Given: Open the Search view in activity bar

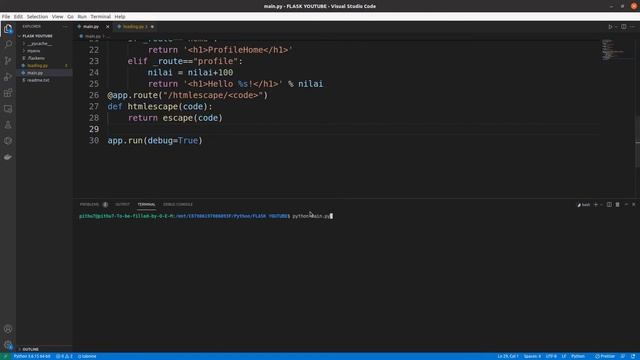Looking at the screenshot, I should coord(8,44).
